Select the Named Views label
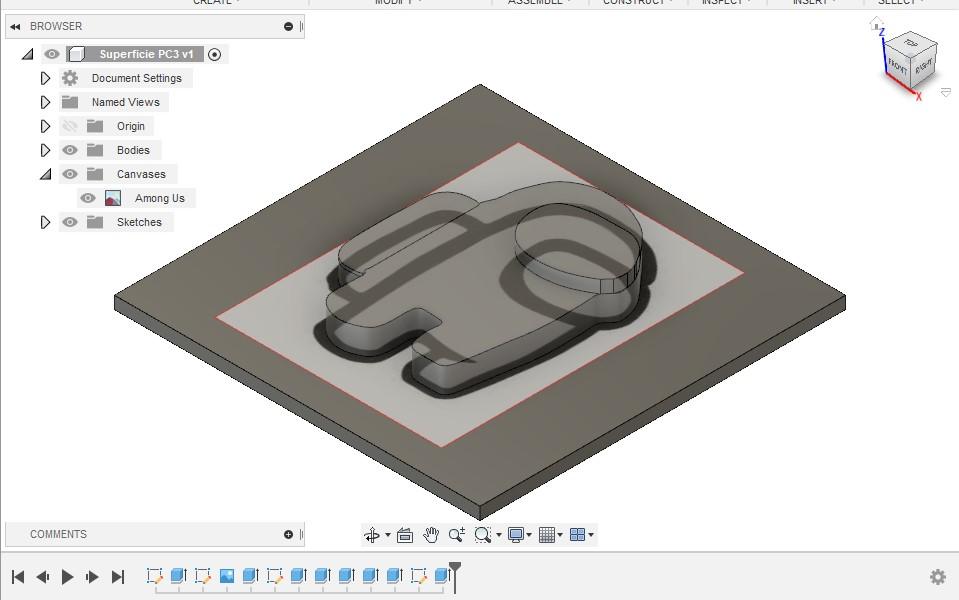This screenshot has width=959, height=600. pos(125,102)
